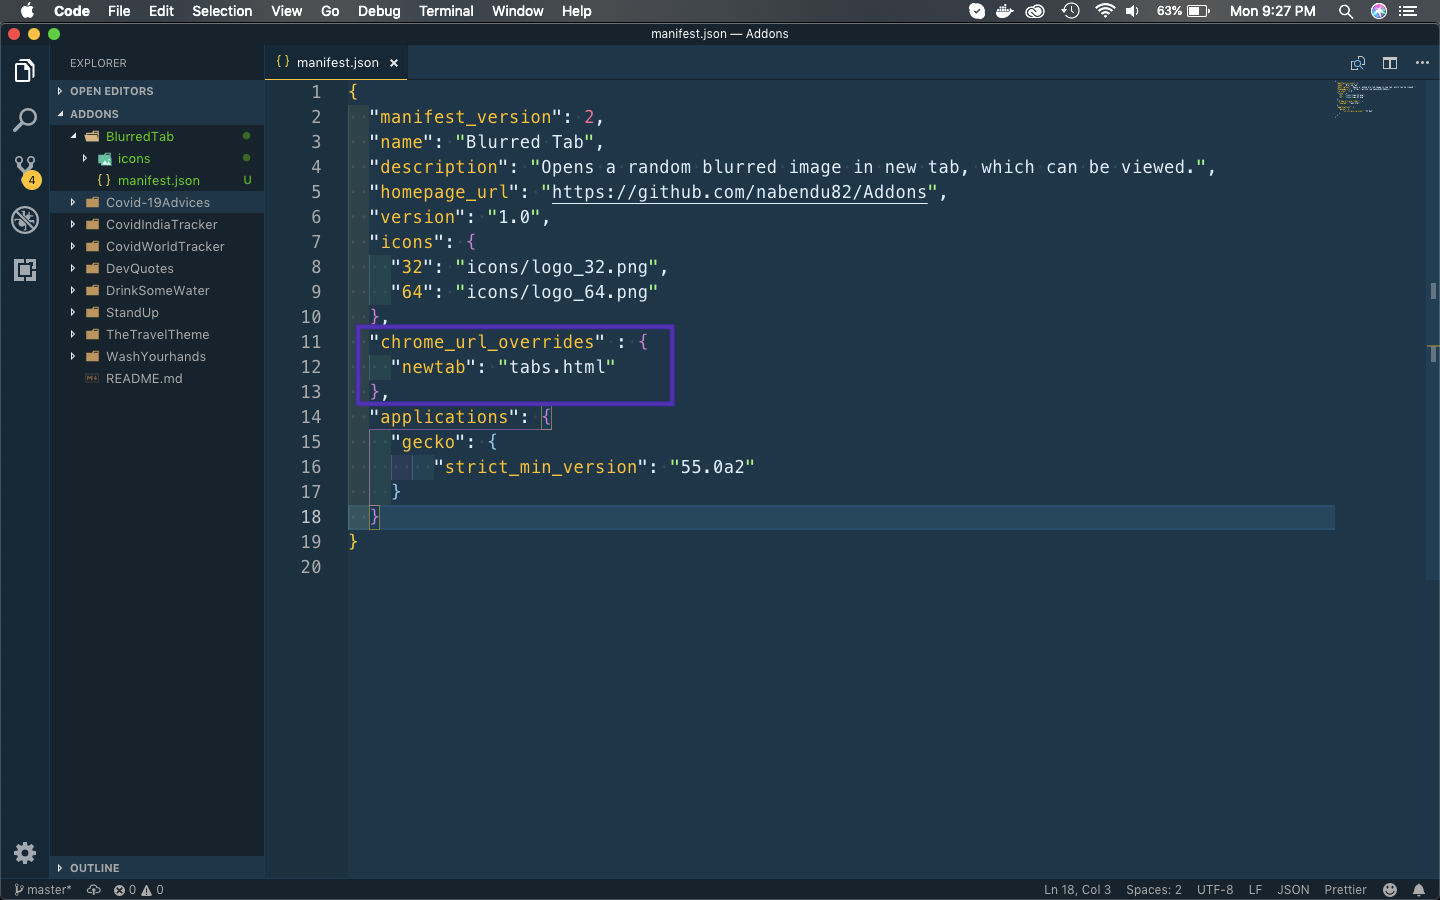Image resolution: width=1440 pixels, height=900 pixels.
Task: Expand the Open Editors section
Action: (158, 91)
